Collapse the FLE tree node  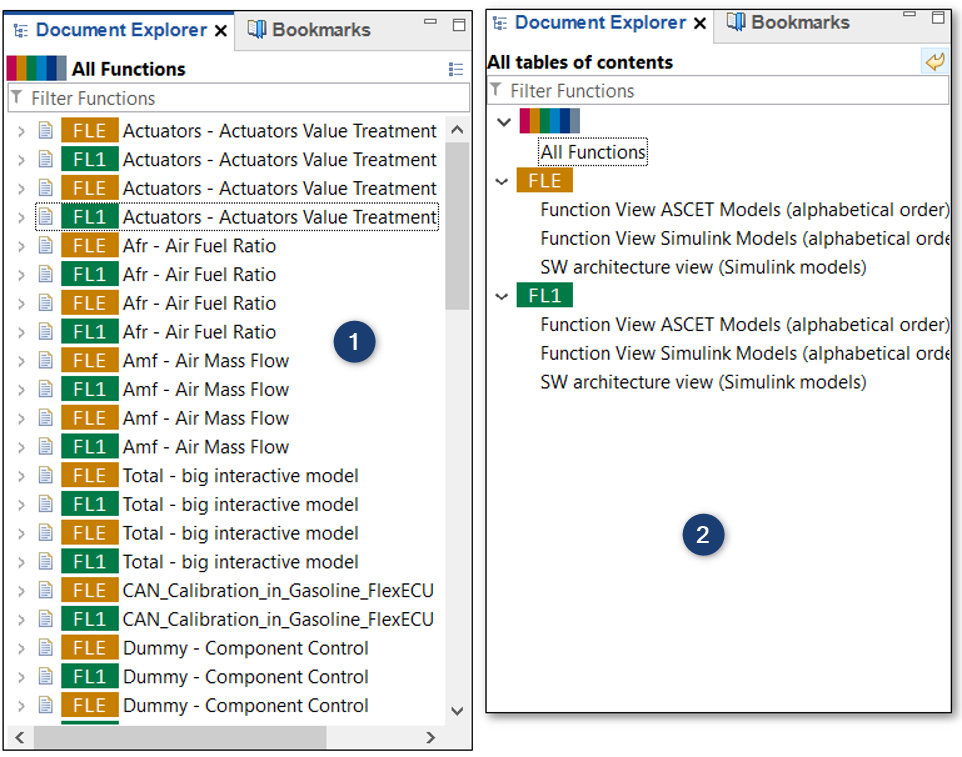[502, 181]
